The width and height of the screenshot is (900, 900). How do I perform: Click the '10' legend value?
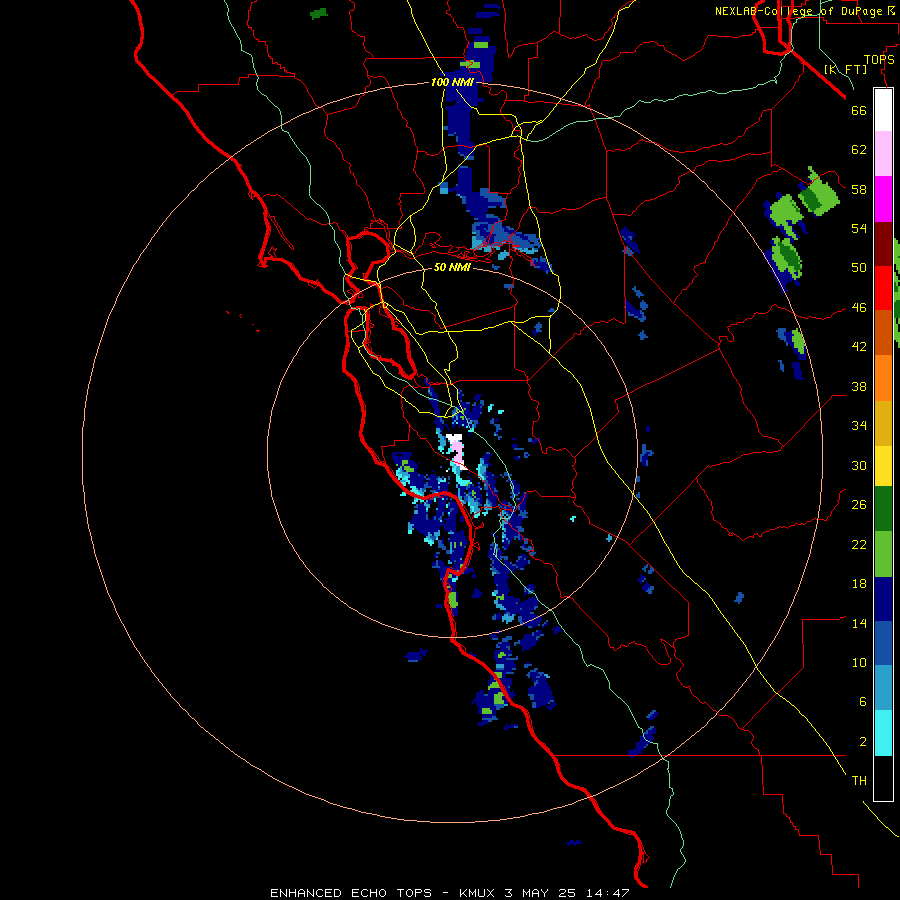pos(859,662)
